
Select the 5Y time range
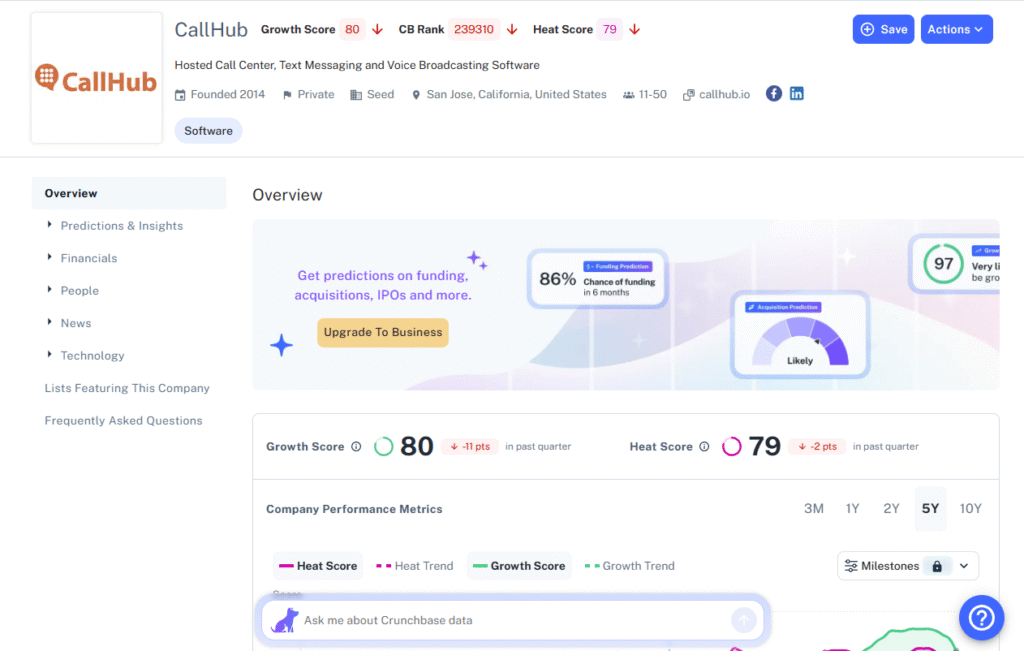click(930, 509)
